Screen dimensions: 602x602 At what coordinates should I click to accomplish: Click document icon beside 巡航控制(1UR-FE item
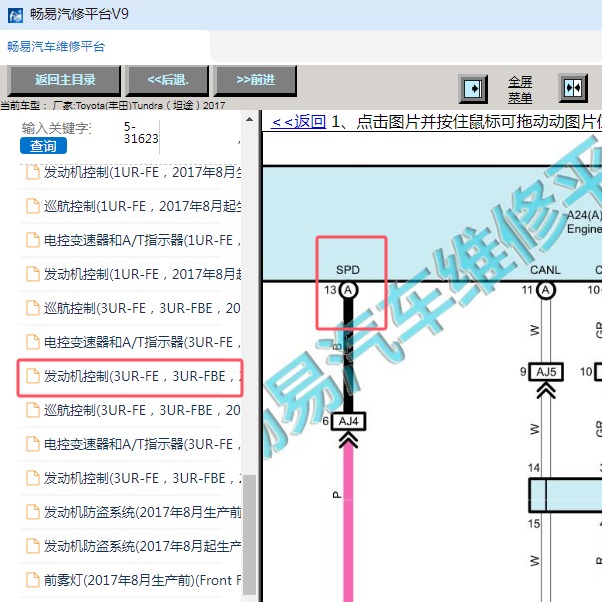[33, 206]
